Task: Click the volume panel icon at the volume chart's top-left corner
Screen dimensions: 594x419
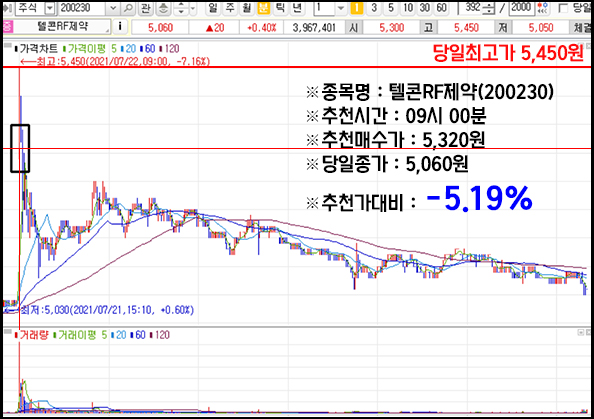Action: click(x=8, y=332)
